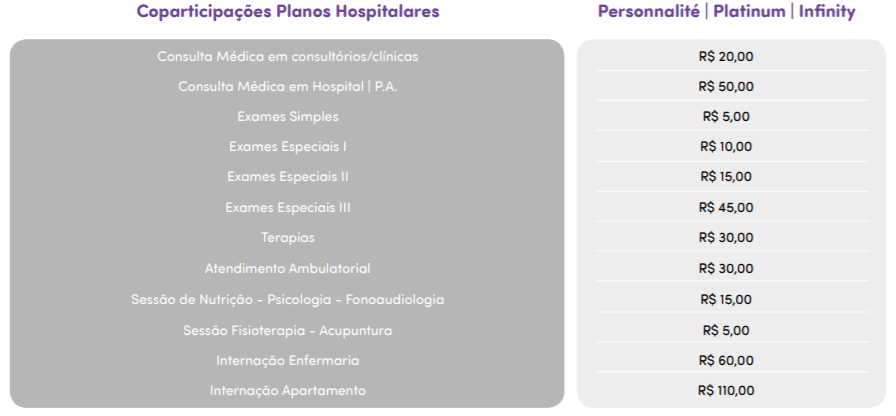The height and width of the screenshot is (416, 896).
Task: Click the Coparticipações Planos Hospitalares heading
Action: pos(287,13)
